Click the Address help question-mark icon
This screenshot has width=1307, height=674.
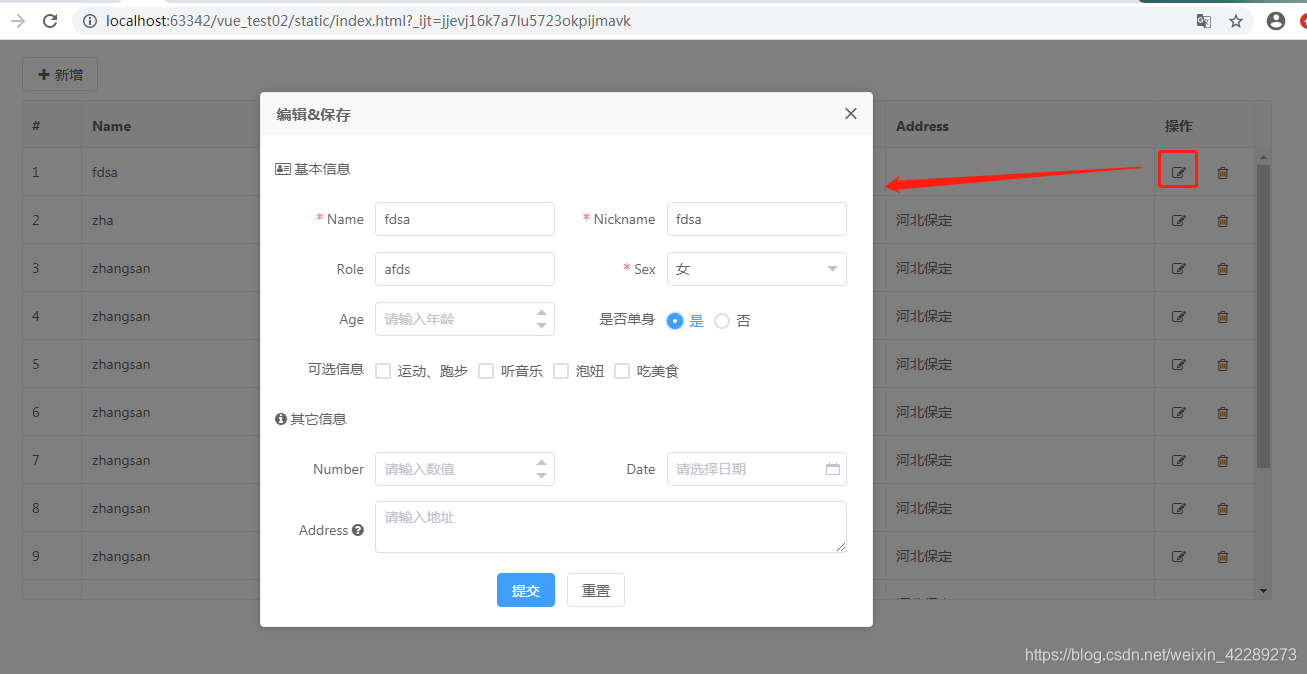pyautogui.click(x=357, y=530)
